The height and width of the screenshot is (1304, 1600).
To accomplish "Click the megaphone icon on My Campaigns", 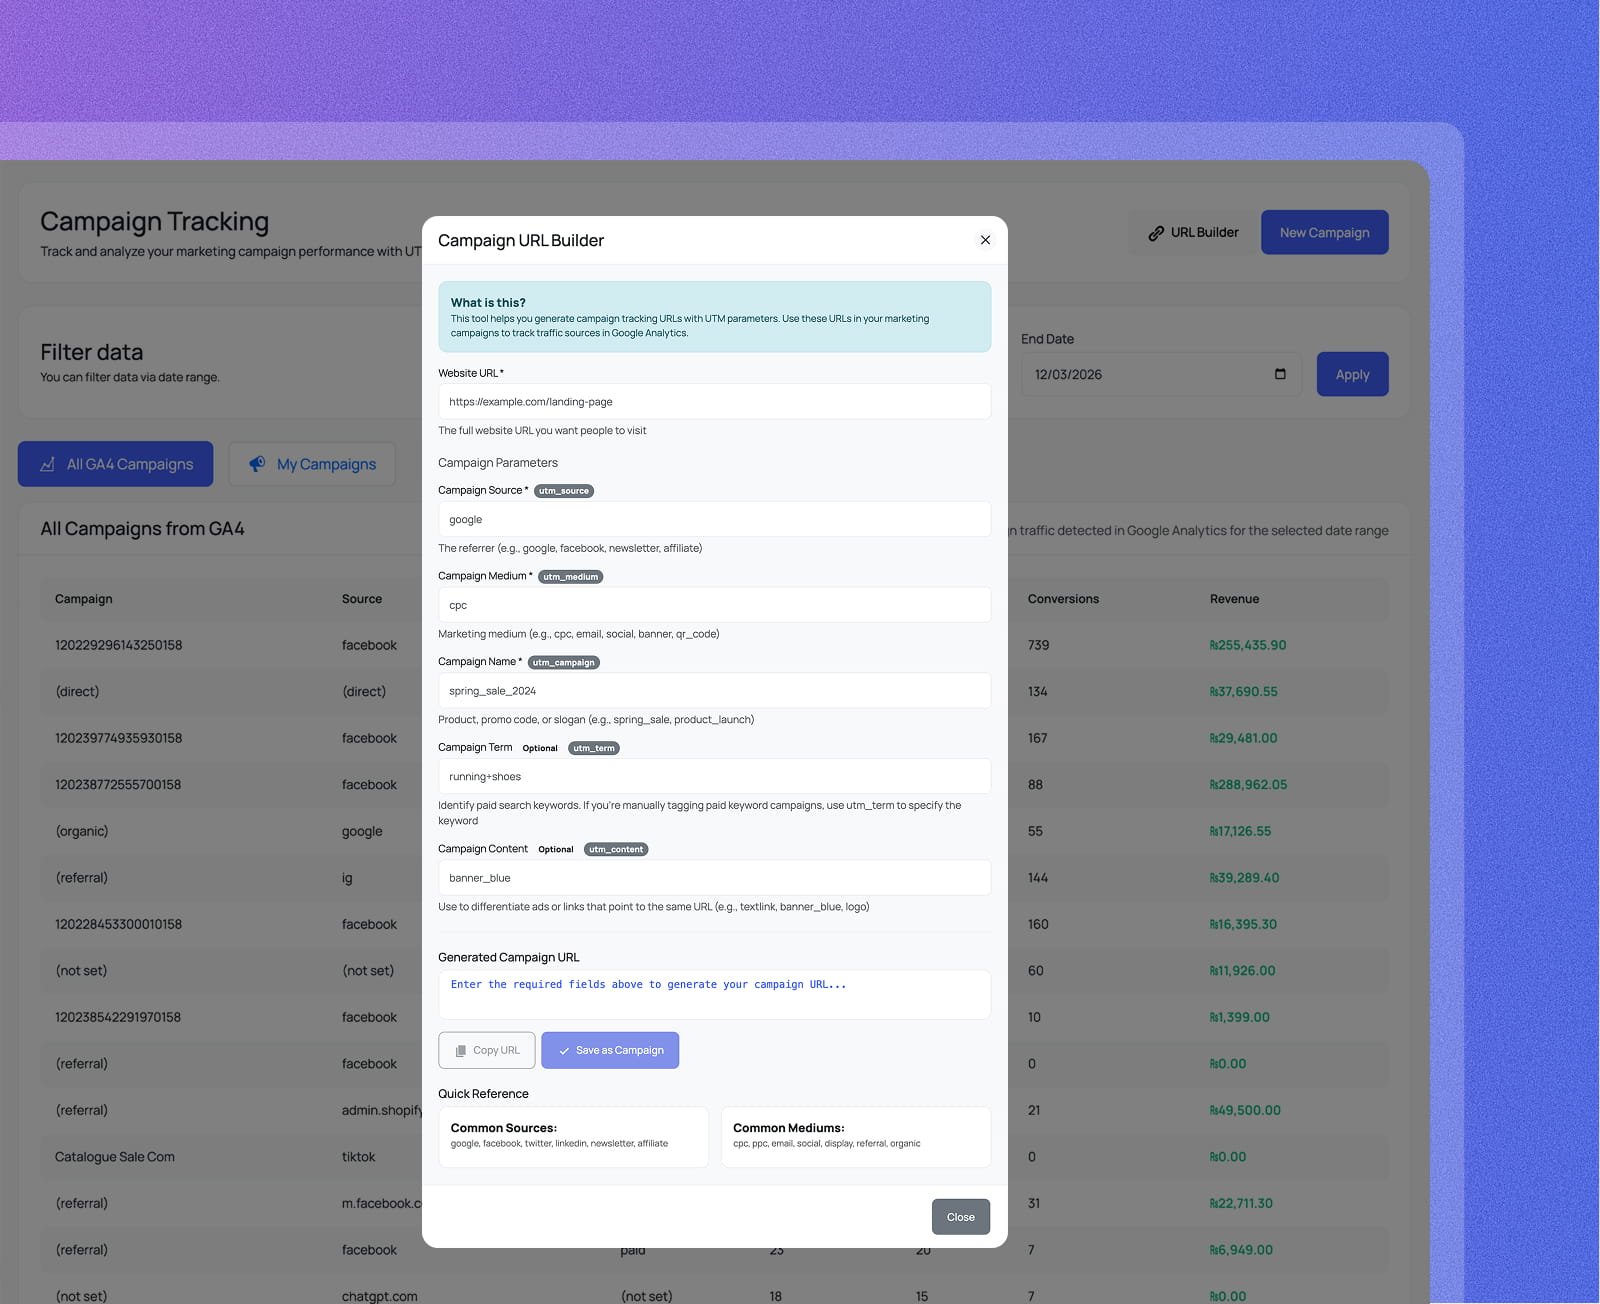I will (257, 464).
